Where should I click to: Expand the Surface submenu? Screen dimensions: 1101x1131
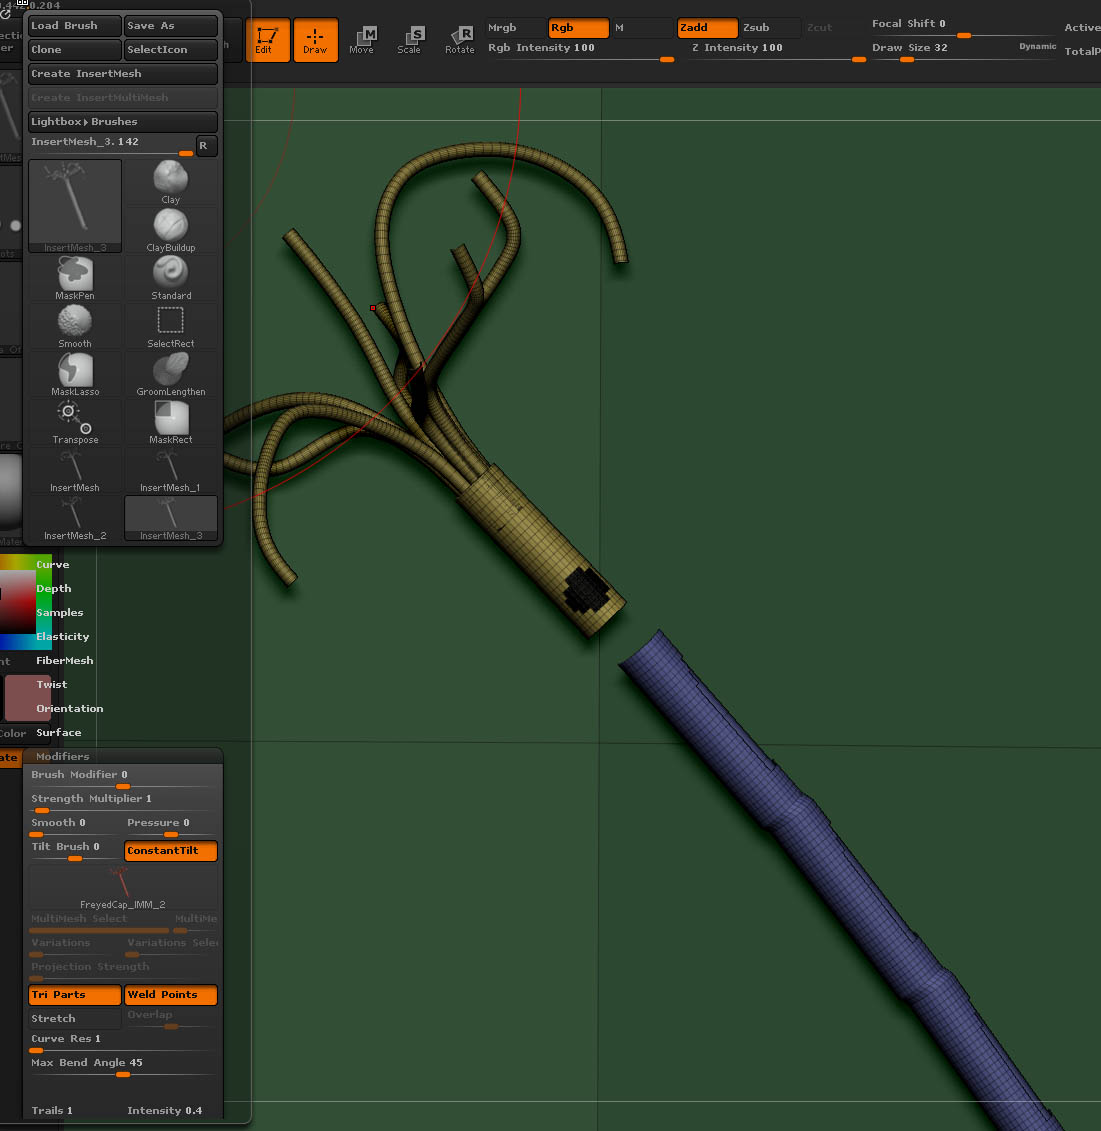tap(59, 733)
